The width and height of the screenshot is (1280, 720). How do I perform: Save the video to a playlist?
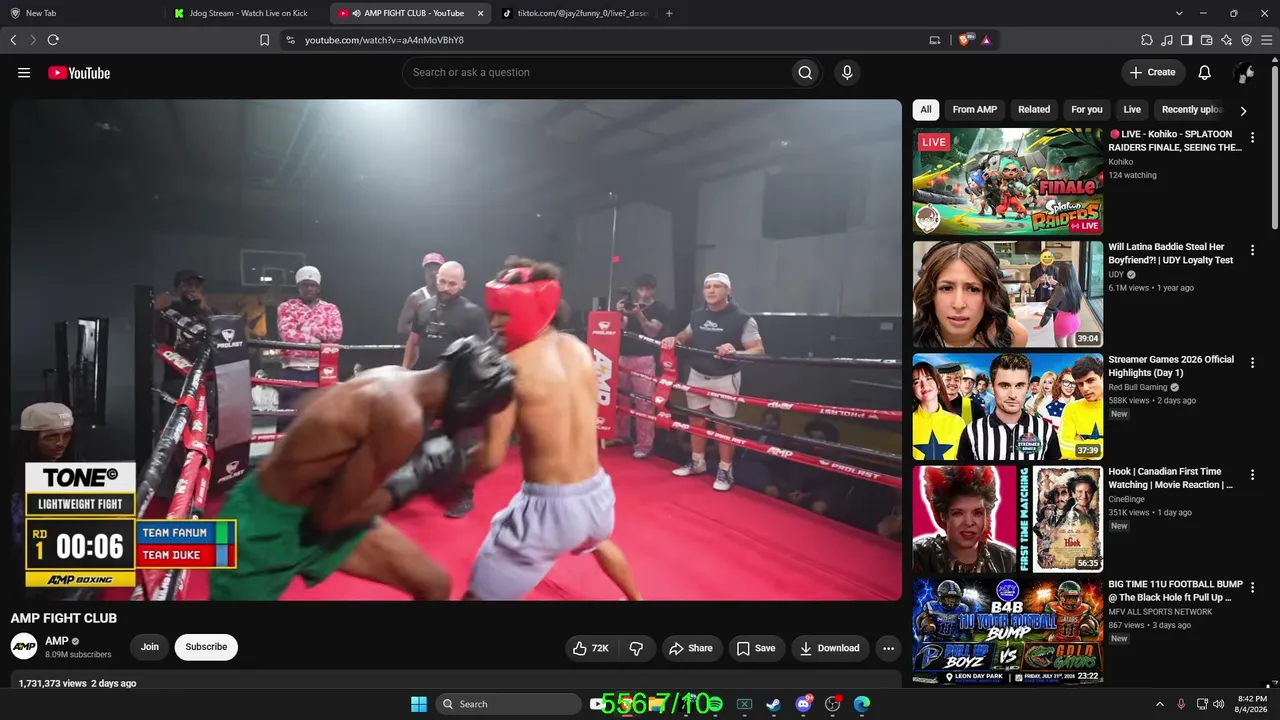(756, 648)
